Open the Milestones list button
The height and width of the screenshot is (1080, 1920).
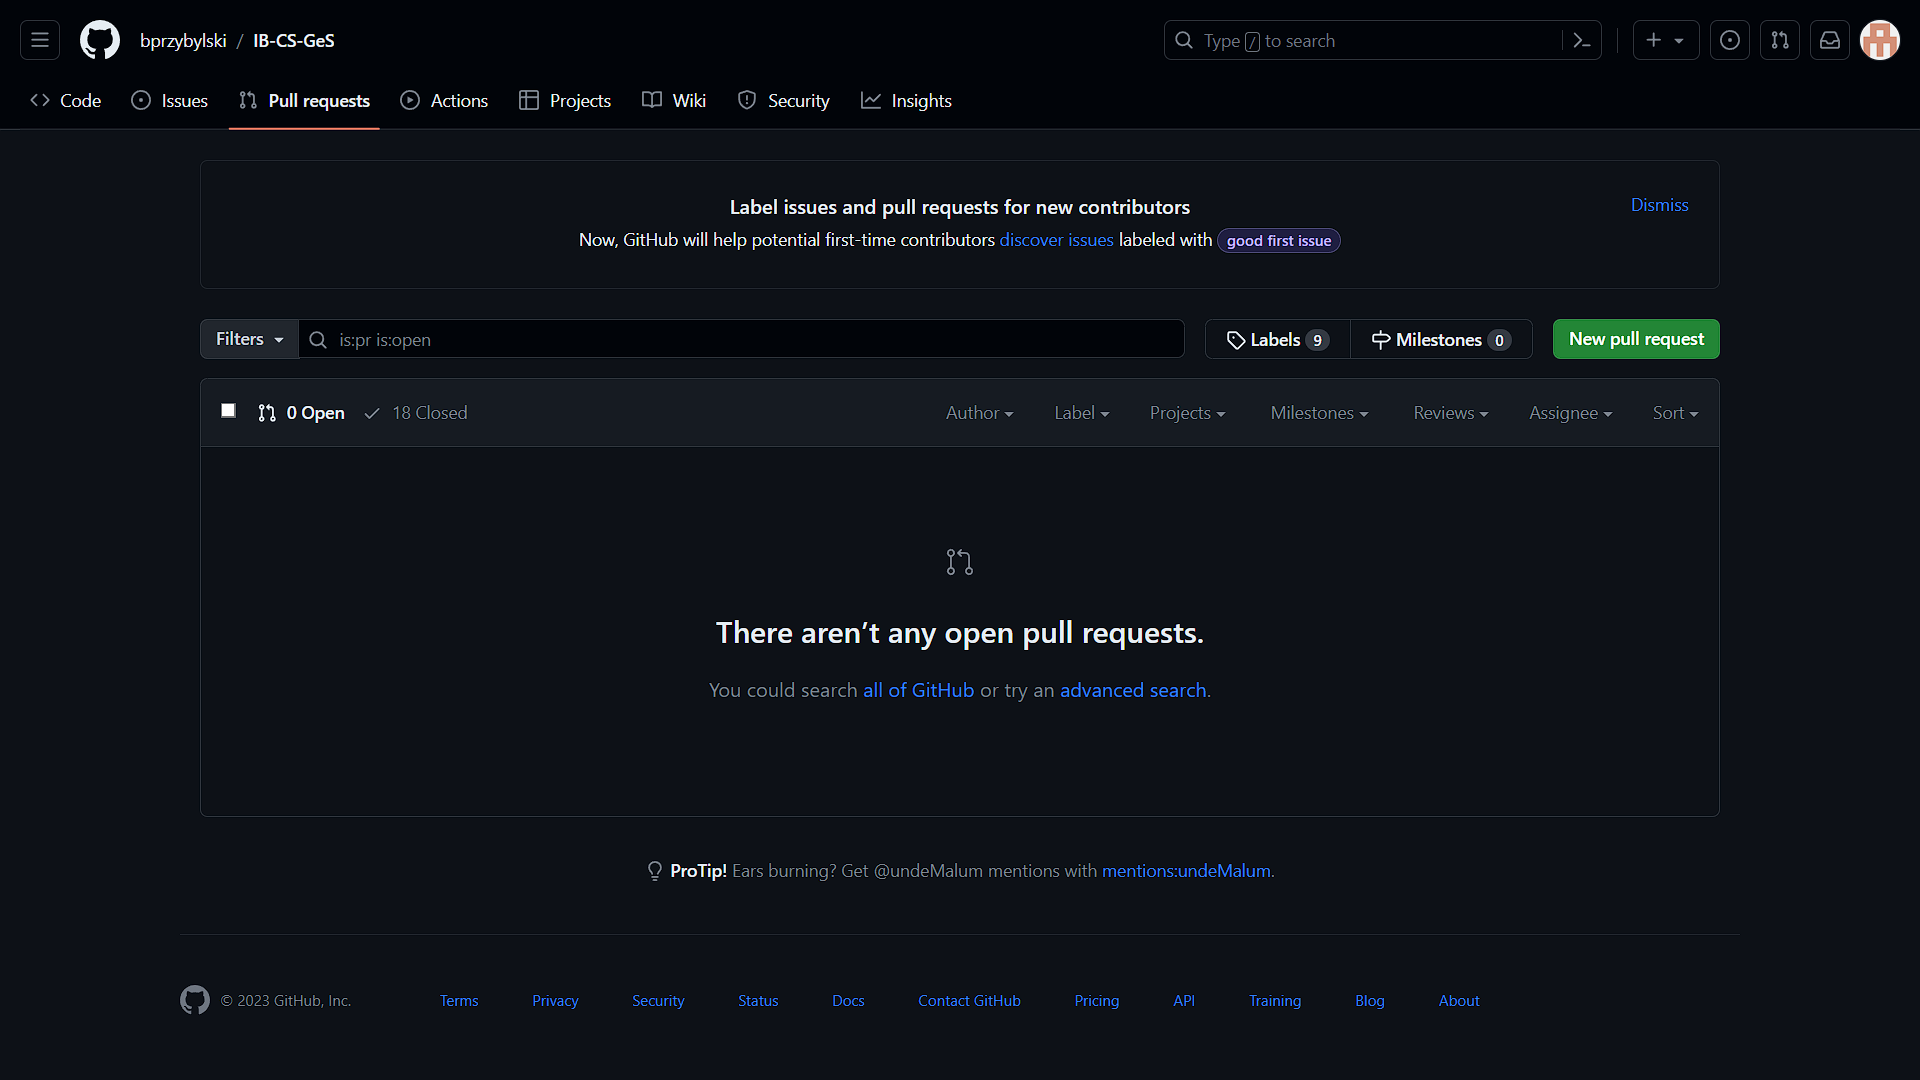1441,339
